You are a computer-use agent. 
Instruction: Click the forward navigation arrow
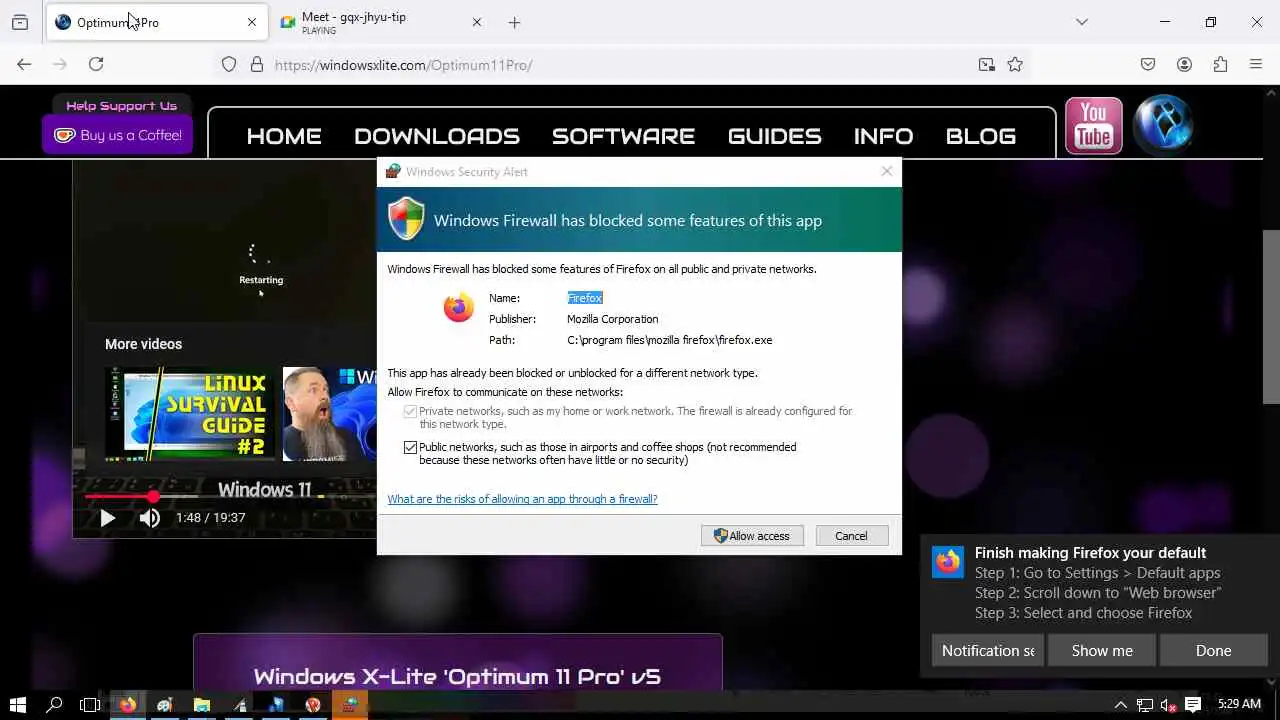60,64
